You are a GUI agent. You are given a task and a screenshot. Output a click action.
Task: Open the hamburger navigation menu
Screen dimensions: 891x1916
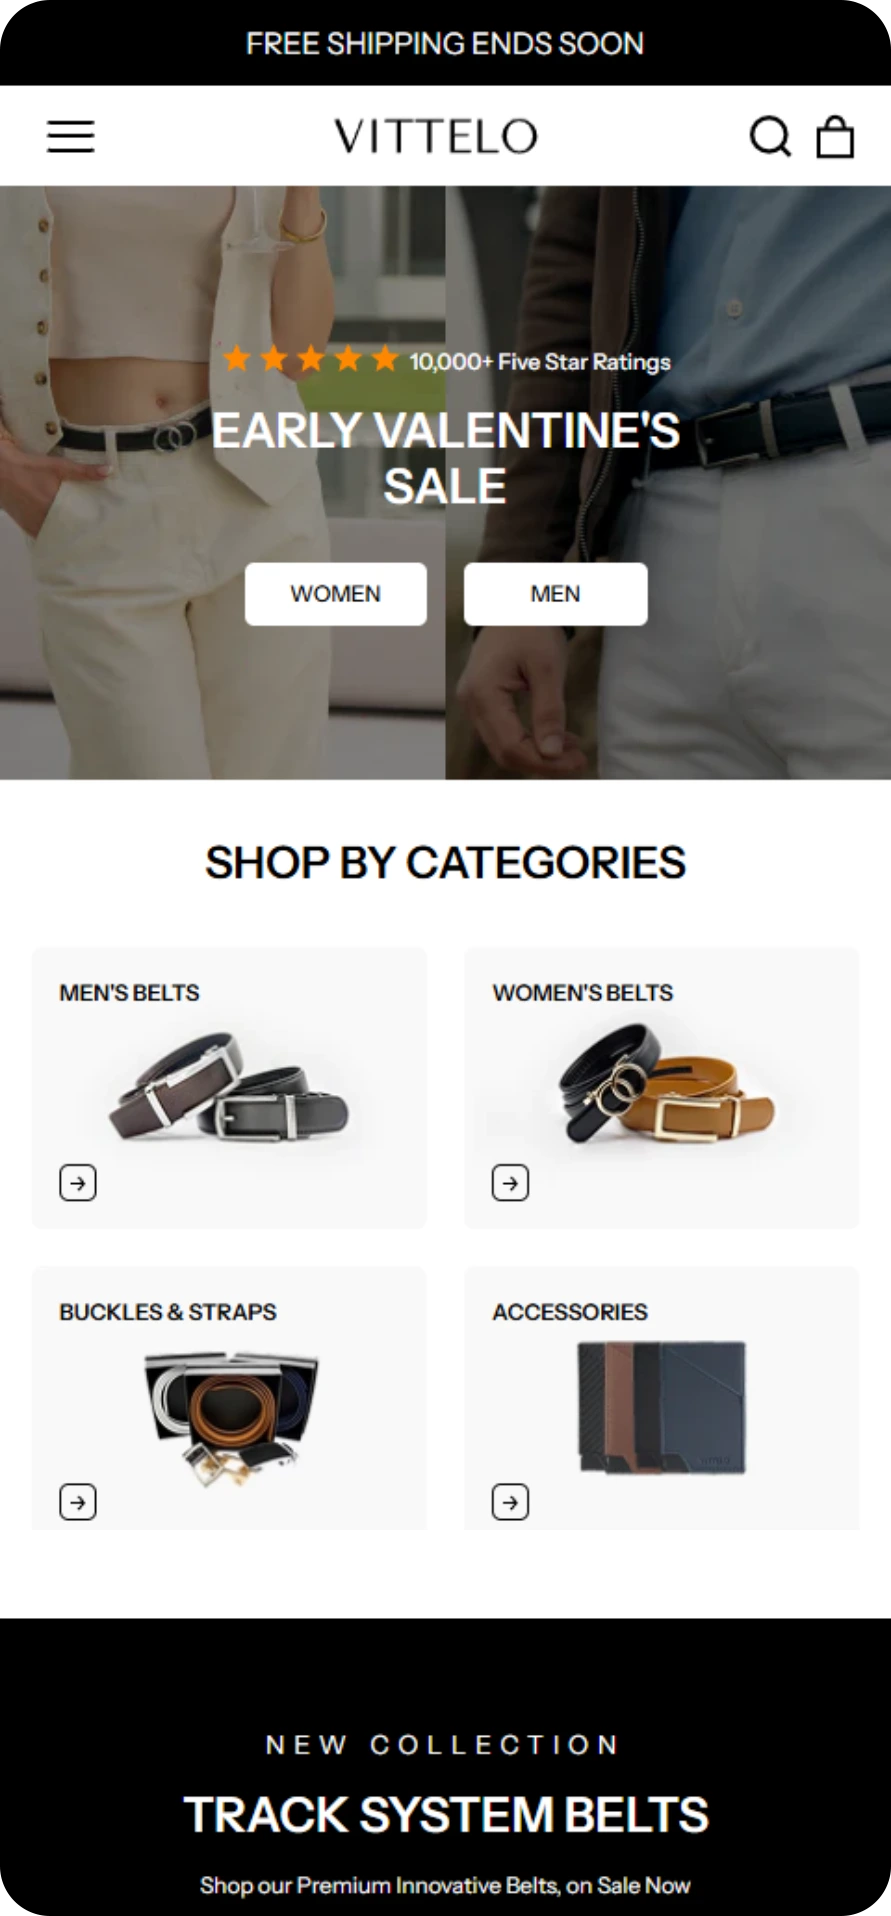(71, 136)
